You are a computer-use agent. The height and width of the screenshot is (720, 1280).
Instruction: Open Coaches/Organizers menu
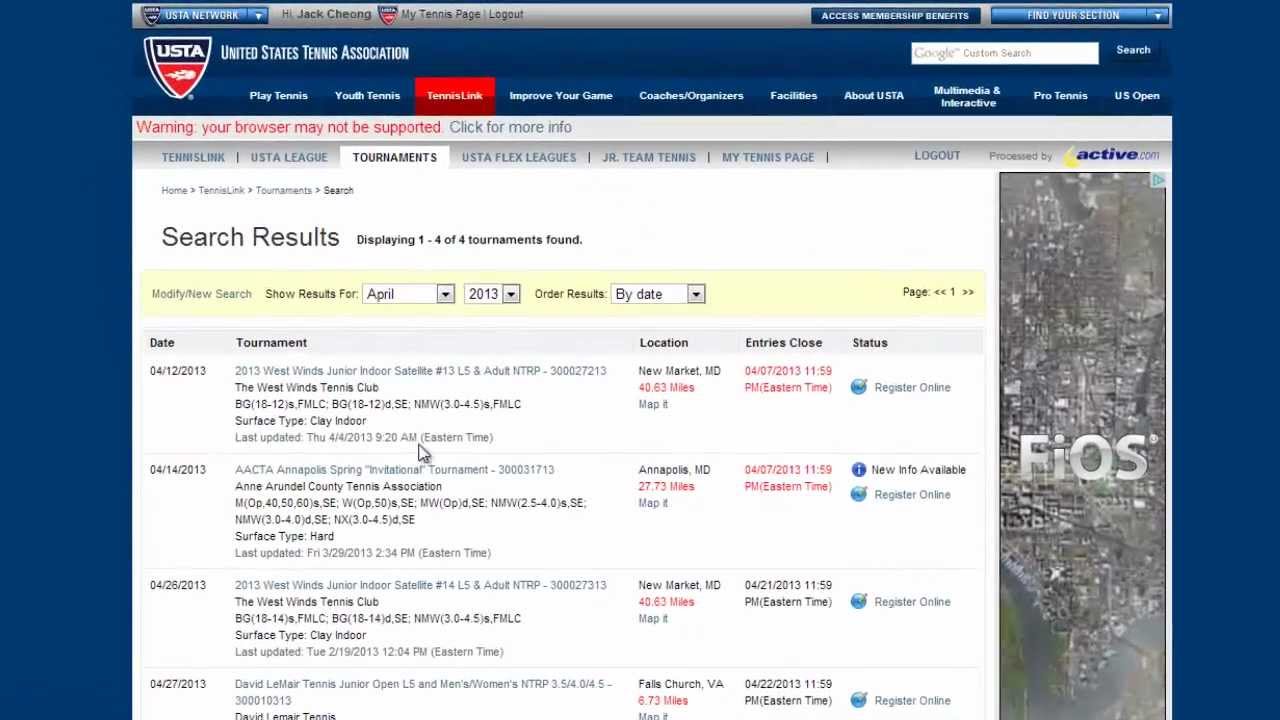pyautogui.click(x=691, y=96)
